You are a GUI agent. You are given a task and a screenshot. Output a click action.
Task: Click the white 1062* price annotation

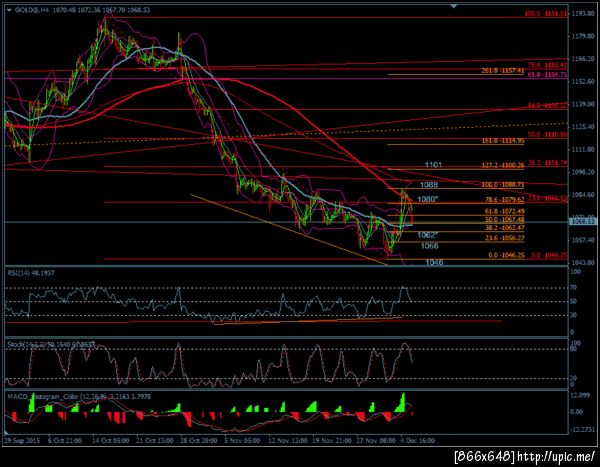427,235
